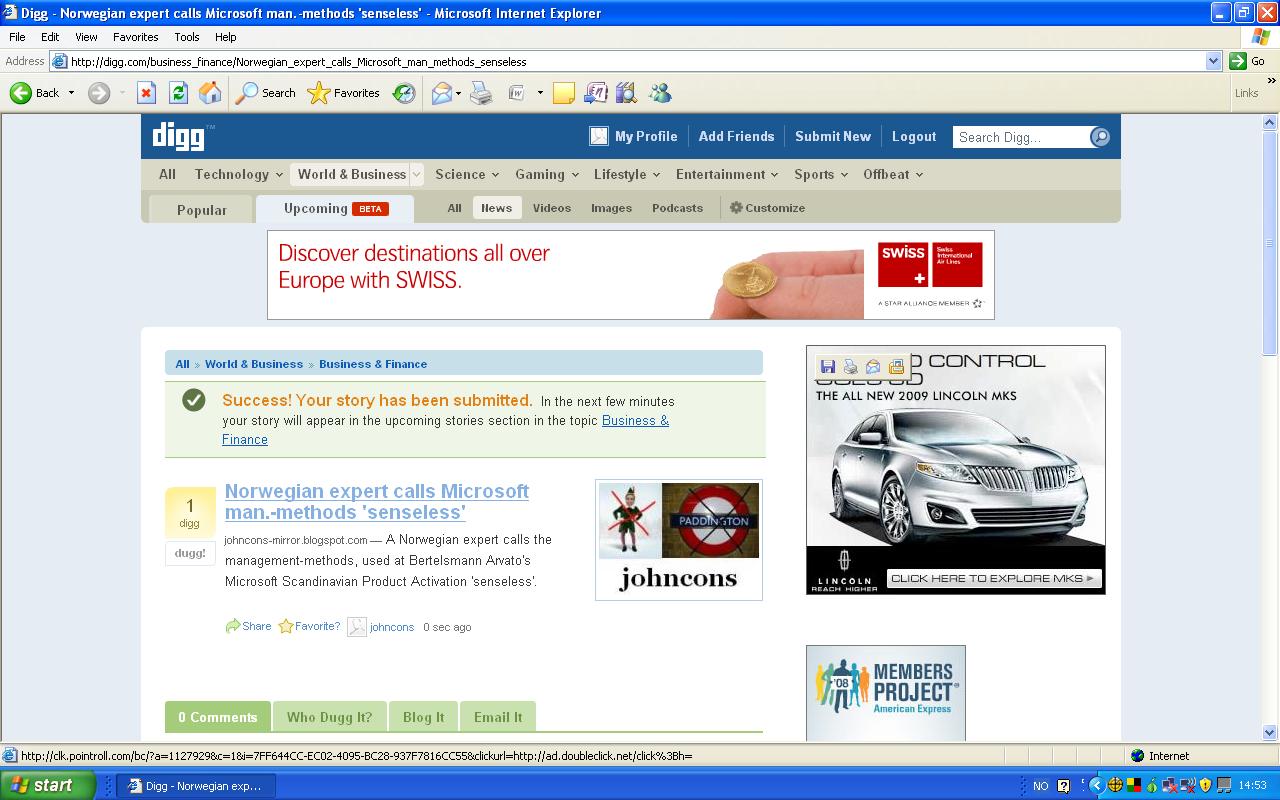Open the Research books toolbar icon
This screenshot has width=1280, height=800.
626,93
